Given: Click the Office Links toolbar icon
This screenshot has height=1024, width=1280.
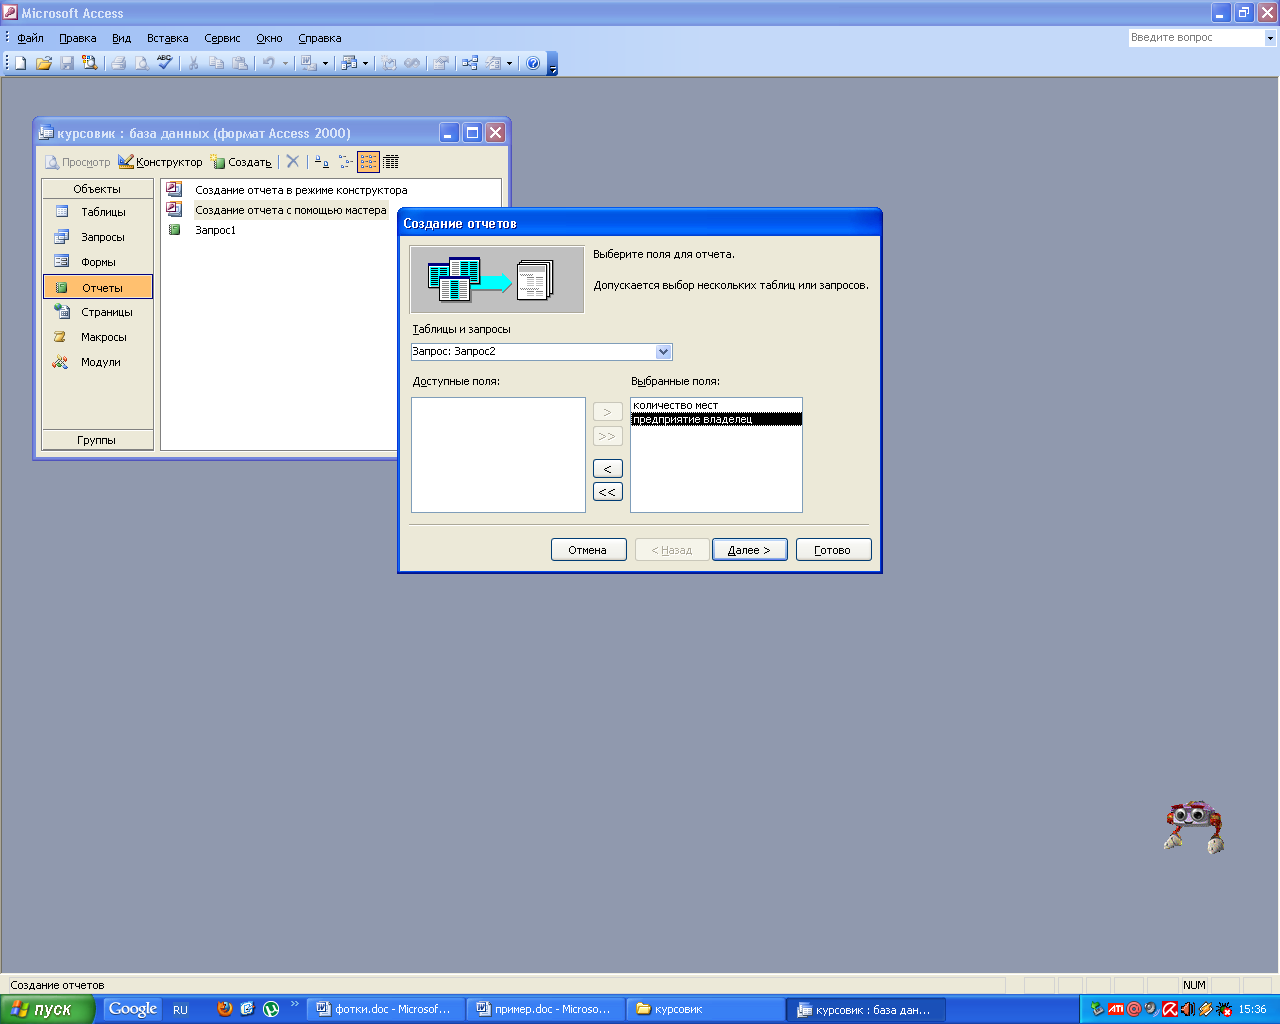Looking at the screenshot, I should click(308, 63).
